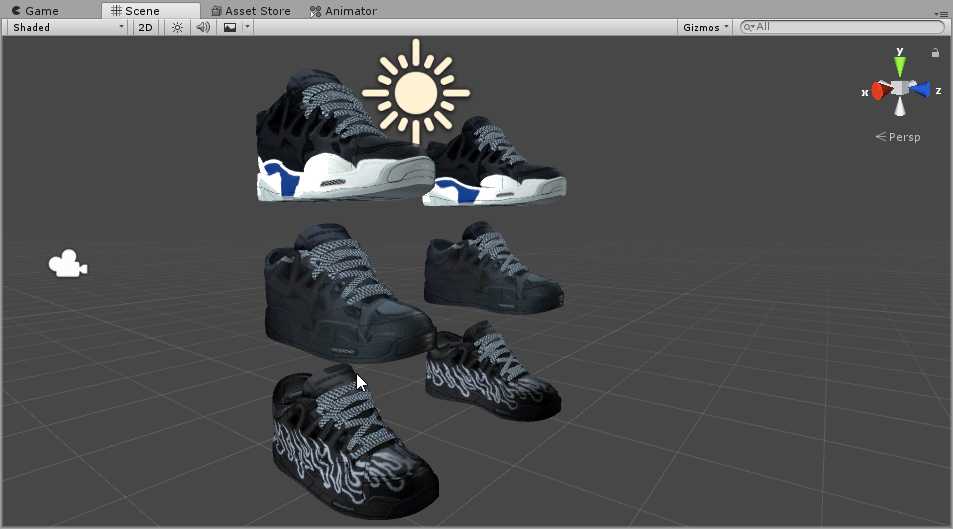The height and width of the screenshot is (529, 953).
Task: Toggle scene audio speaker button
Action: point(203,27)
